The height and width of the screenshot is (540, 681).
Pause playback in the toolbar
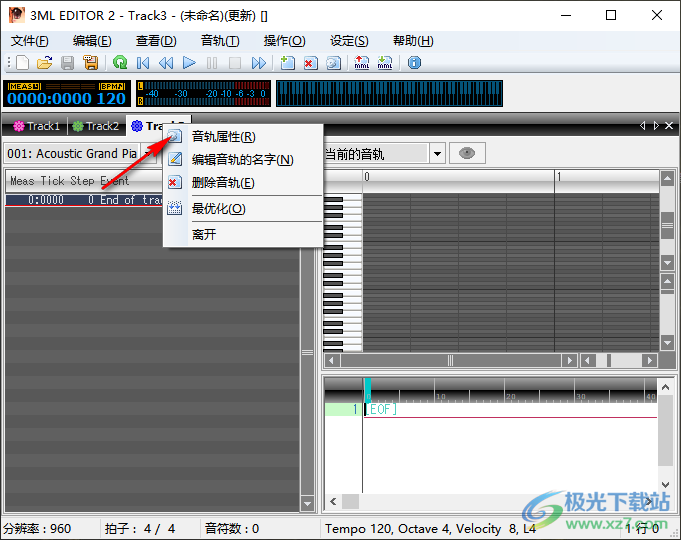coord(212,63)
